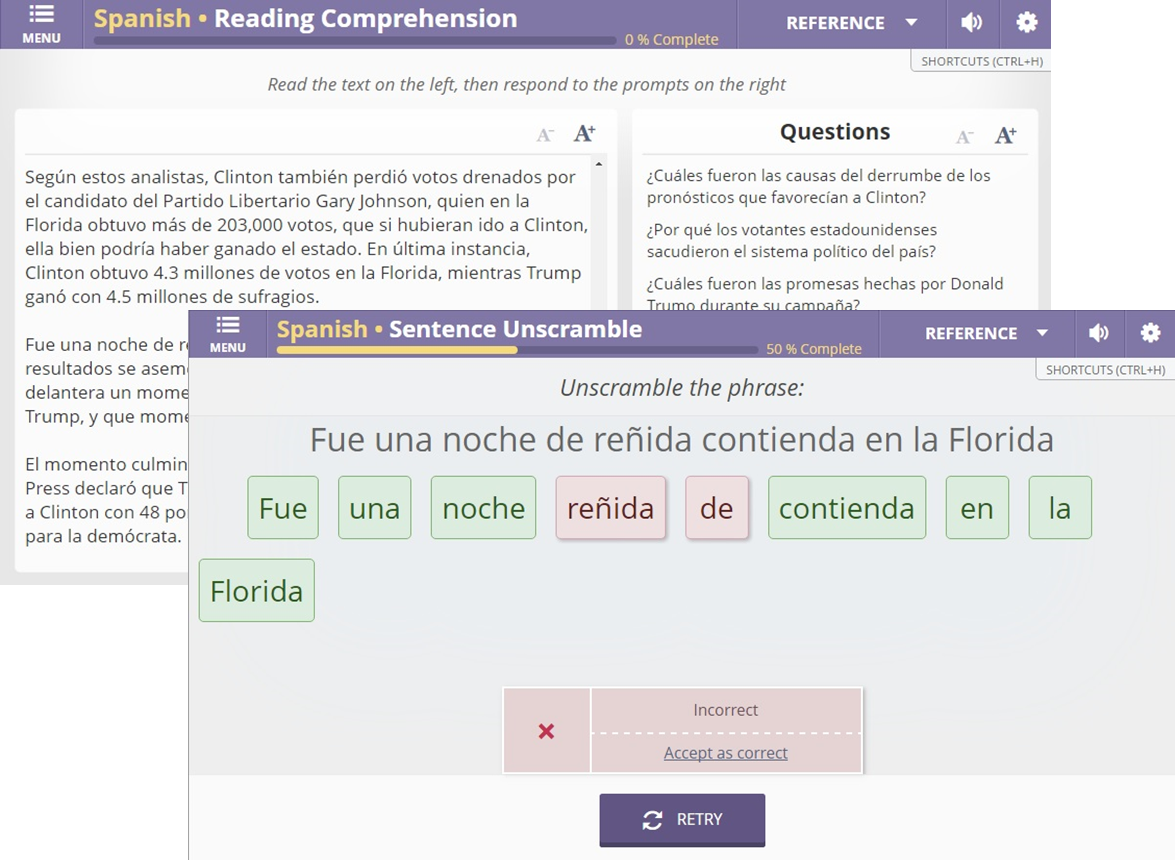Open the MENU in Sentence Unscramble
The image size is (1175, 860).
[x=227, y=333]
